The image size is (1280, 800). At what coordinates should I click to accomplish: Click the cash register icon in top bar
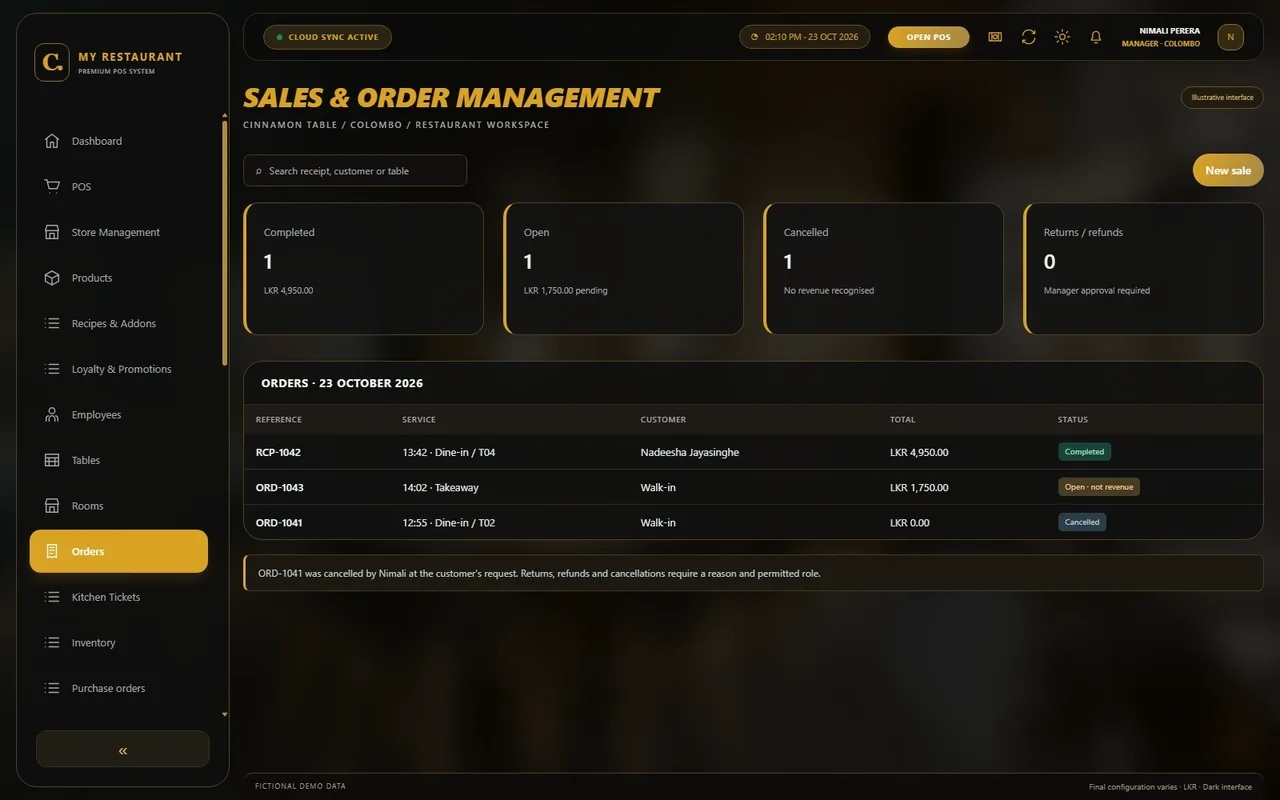click(995, 37)
